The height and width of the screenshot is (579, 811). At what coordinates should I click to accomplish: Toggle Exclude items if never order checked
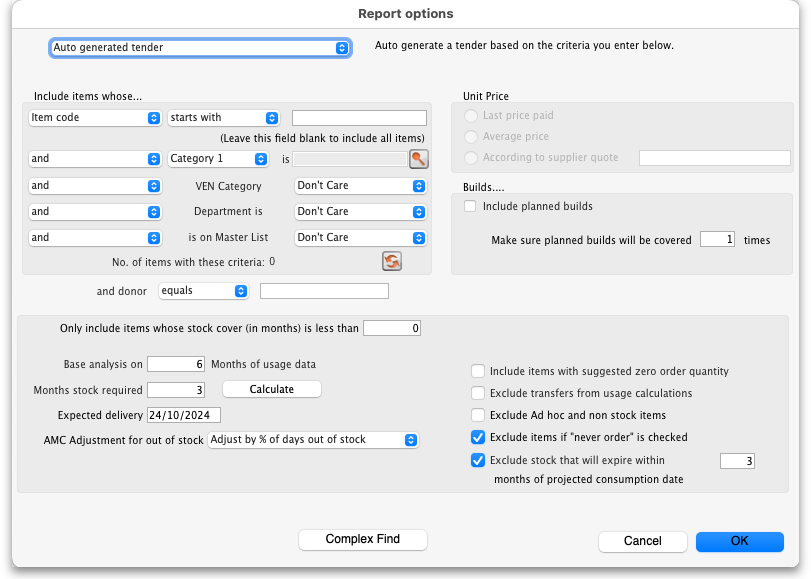coord(478,437)
